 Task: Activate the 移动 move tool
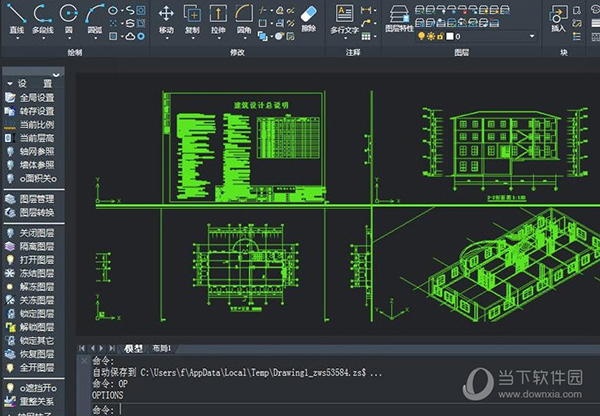[x=166, y=17]
